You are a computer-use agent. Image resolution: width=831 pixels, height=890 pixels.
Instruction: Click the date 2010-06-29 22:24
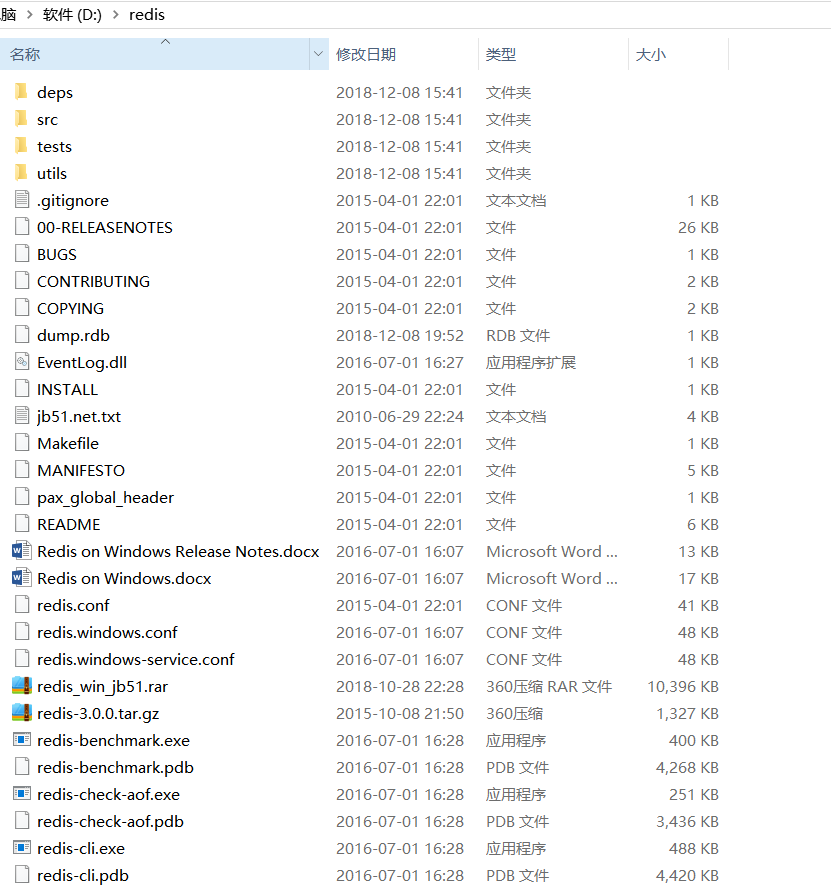(400, 416)
